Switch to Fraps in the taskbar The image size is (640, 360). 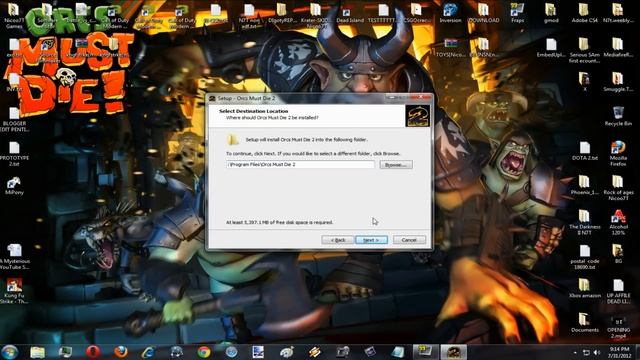click(425, 352)
